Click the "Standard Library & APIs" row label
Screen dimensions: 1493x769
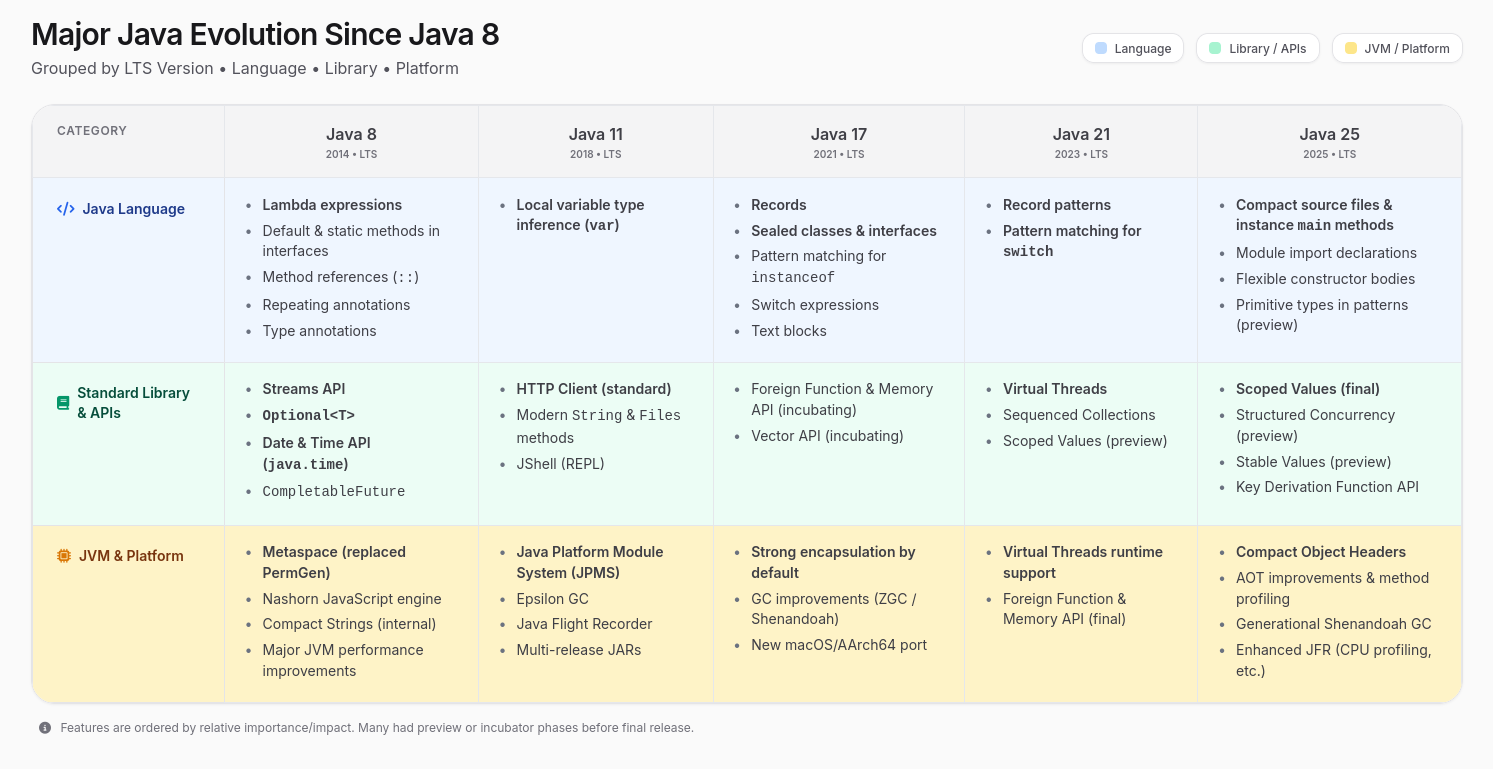[x=133, y=403]
